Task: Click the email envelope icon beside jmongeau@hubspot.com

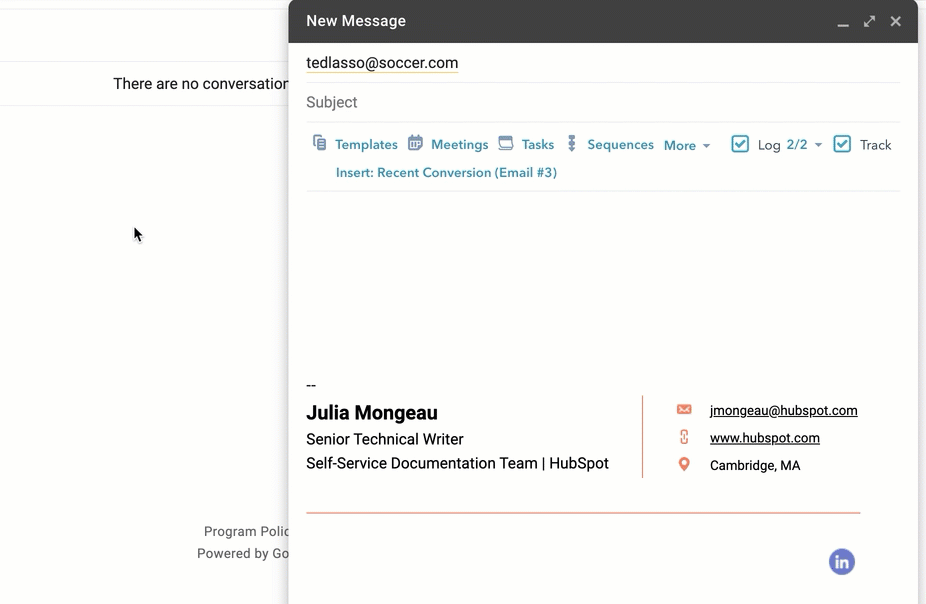Action: pyautogui.click(x=683, y=409)
